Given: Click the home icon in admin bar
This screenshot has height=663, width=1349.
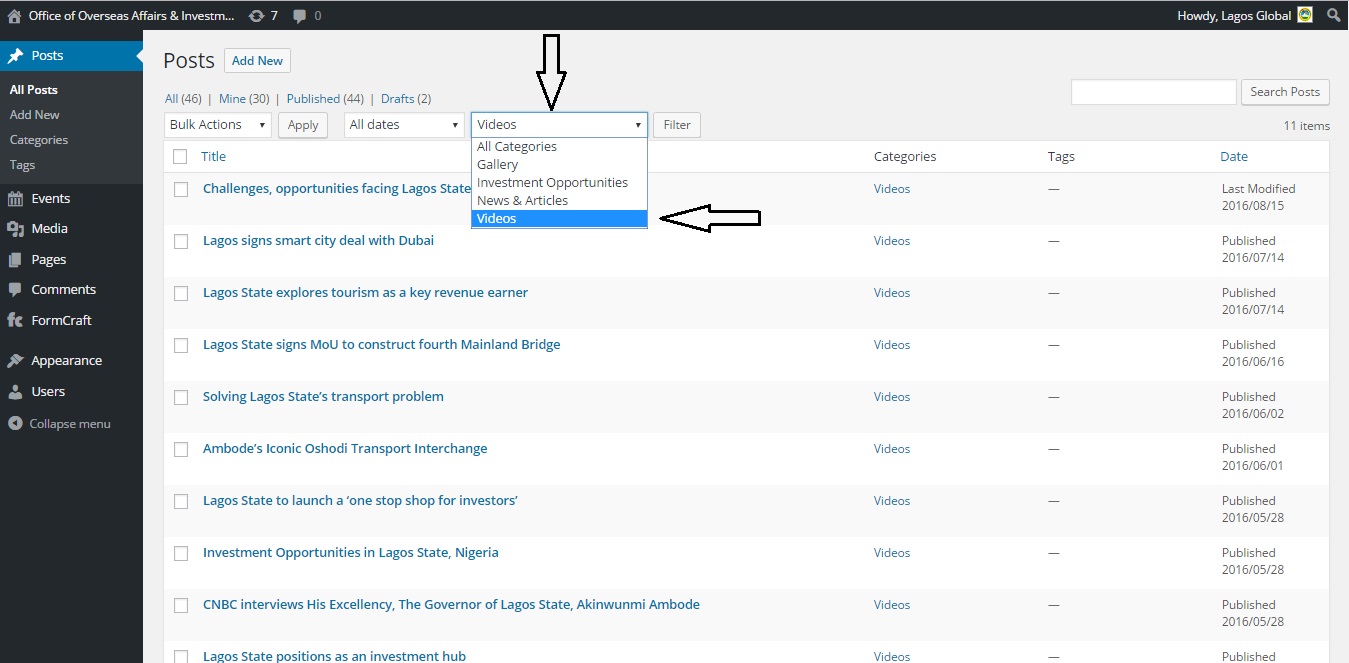Looking at the screenshot, I should point(14,16).
